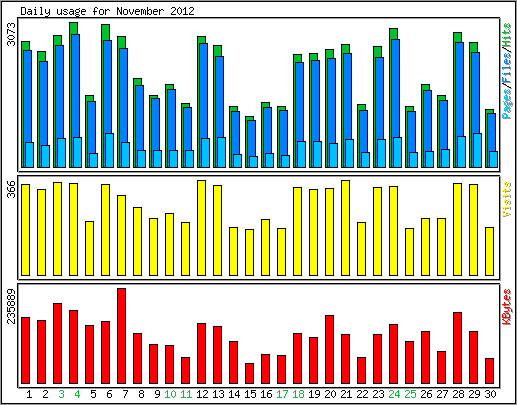Click the yellow Visits bar for day 25
This screenshot has height=405, width=517.
click(410, 252)
